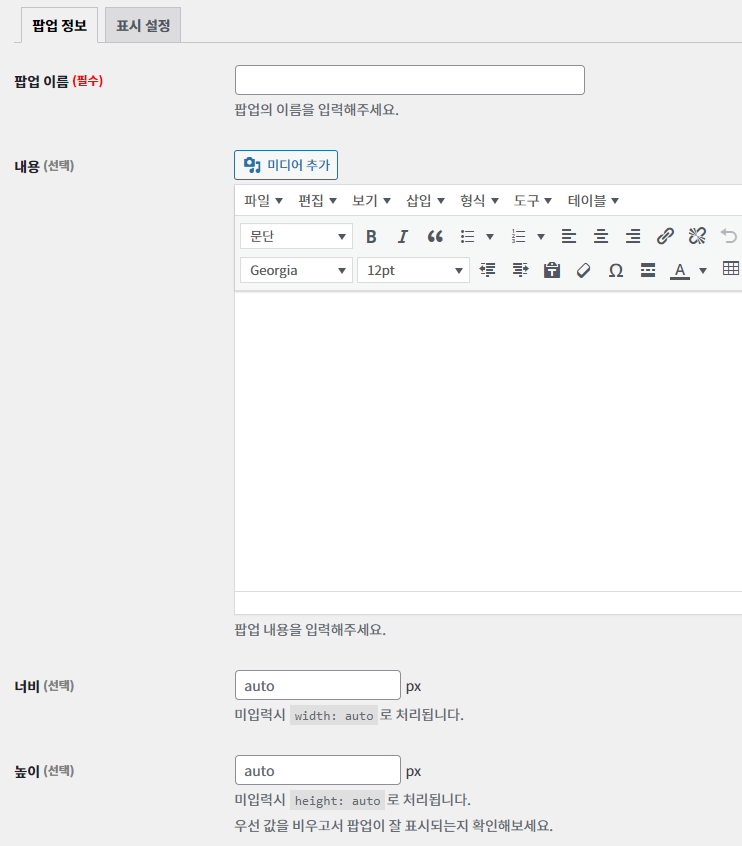Open the 파일 menu
This screenshot has width=742, height=846.
(263, 201)
